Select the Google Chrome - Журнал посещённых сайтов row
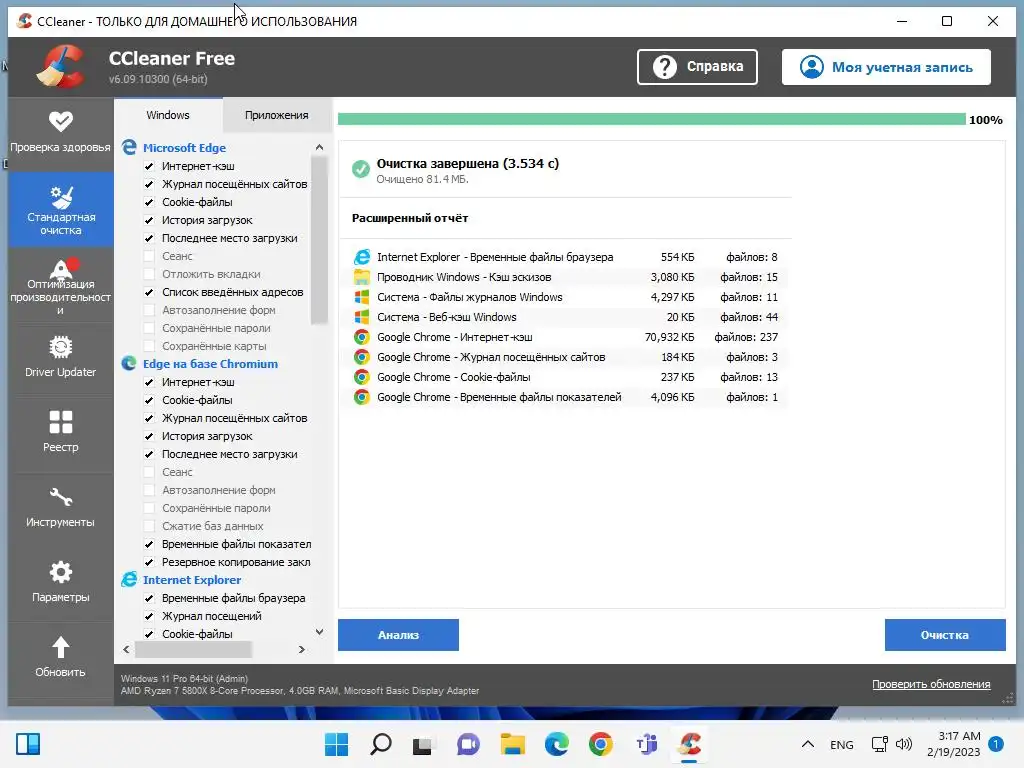This screenshot has width=1024, height=768. 566,357
